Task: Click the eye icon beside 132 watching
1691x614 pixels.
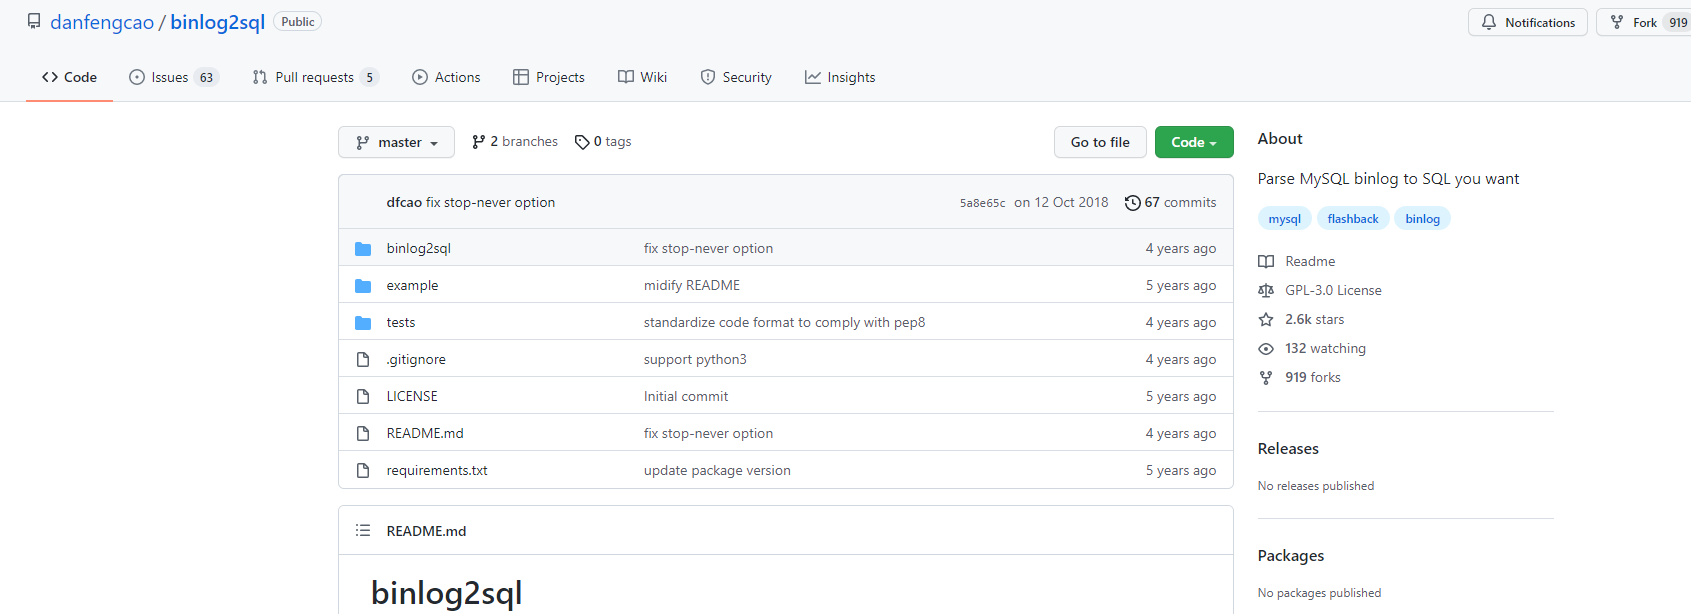Action: (x=1266, y=348)
